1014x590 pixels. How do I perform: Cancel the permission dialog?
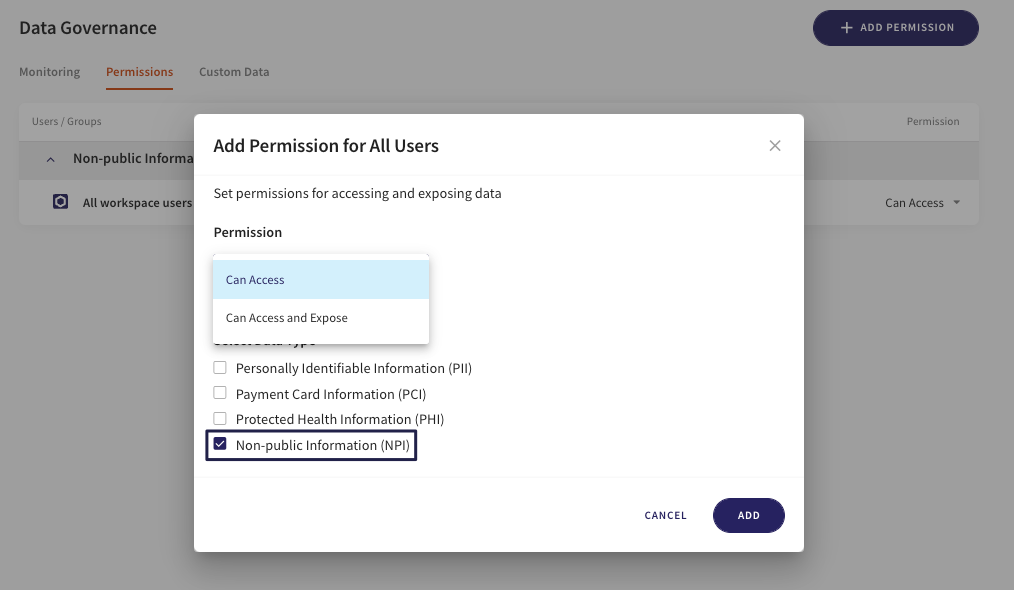pyautogui.click(x=665, y=516)
